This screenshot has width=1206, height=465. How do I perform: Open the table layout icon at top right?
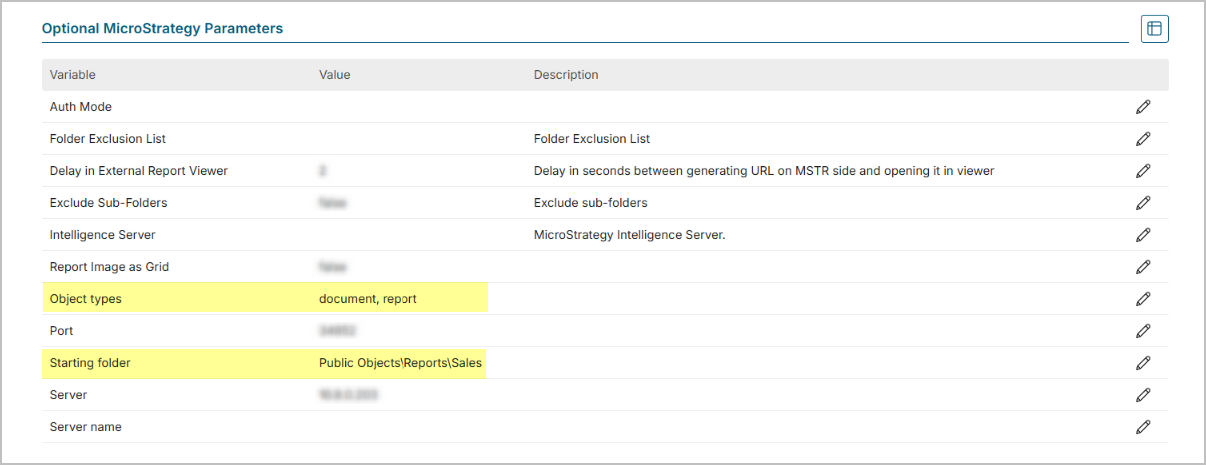click(1154, 29)
